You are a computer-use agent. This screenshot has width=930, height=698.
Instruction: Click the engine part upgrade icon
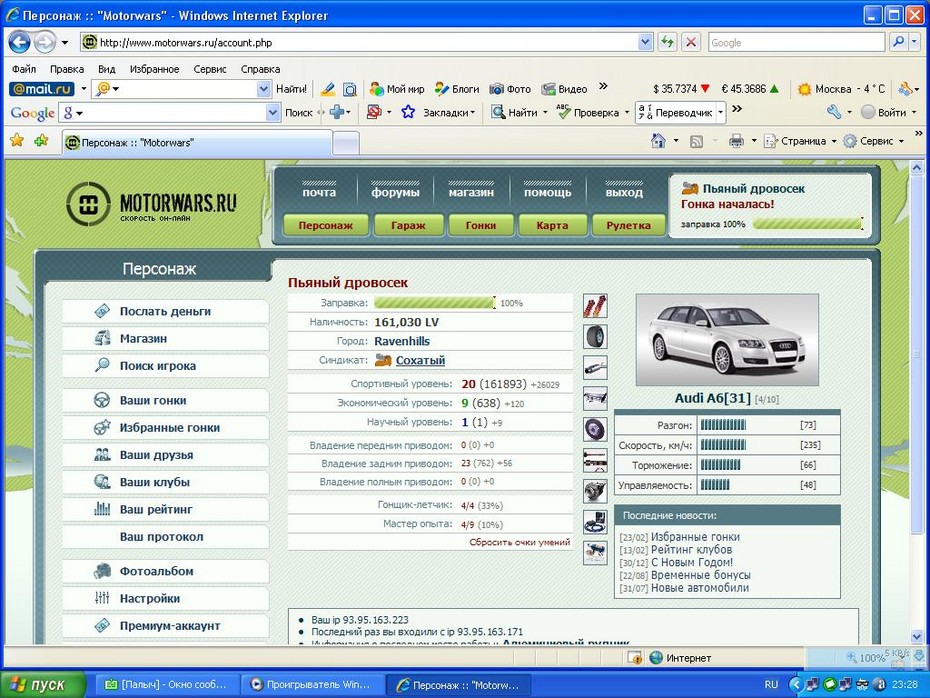click(x=595, y=490)
